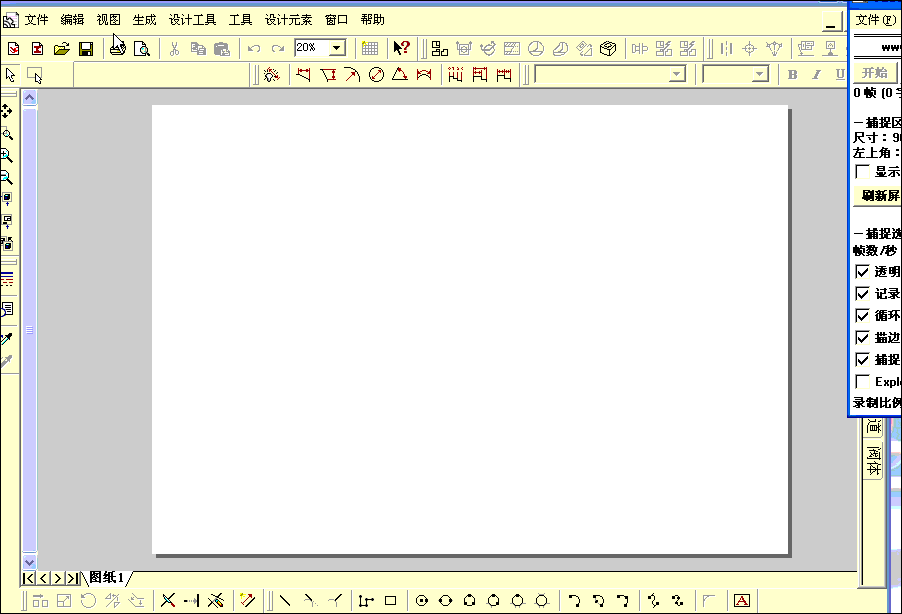Image resolution: width=902 pixels, height=614 pixels.
Task: Select the center-point circle tool in bottom toolbar
Action: pos(422,601)
